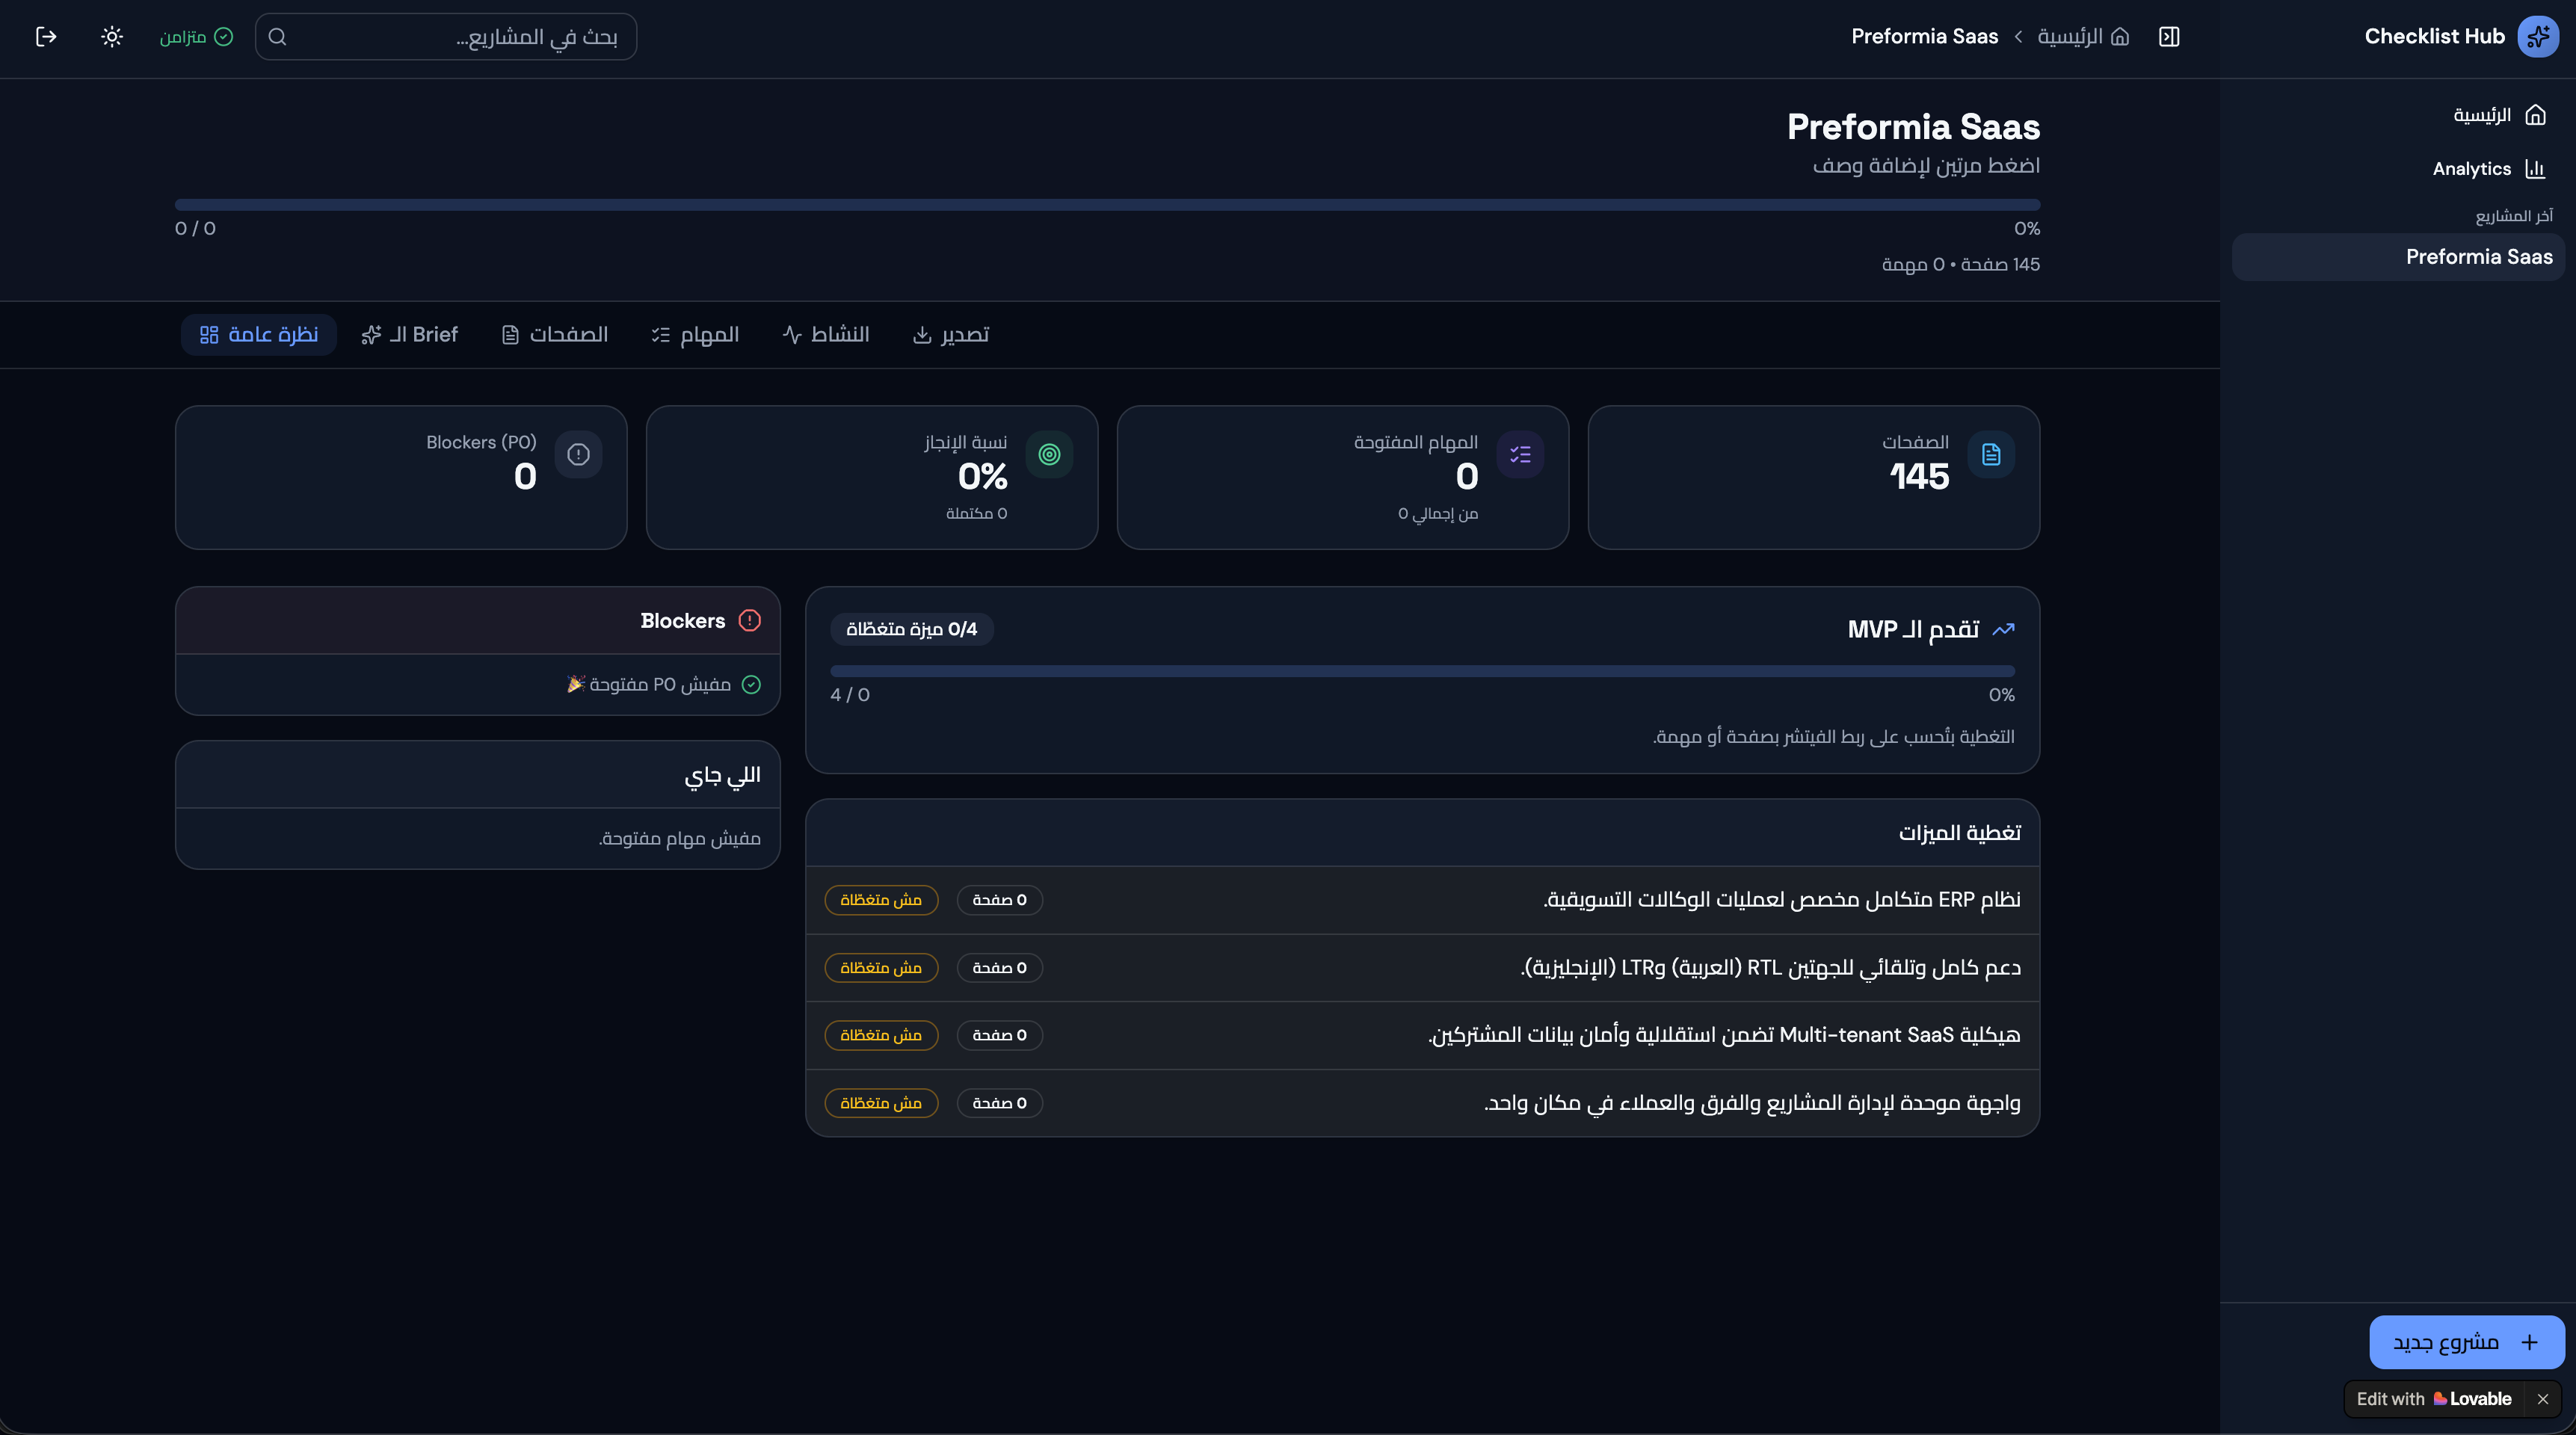Click the تغطية الميزات section heading
Image resolution: width=2576 pixels, height=1435 pixels.
pos(1959,833)
